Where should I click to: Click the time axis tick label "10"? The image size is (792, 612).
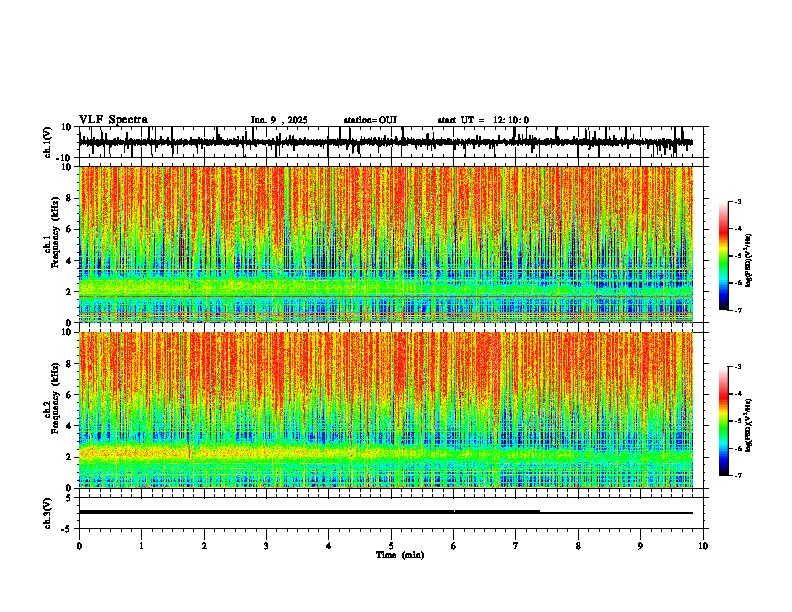pos(703,546)
